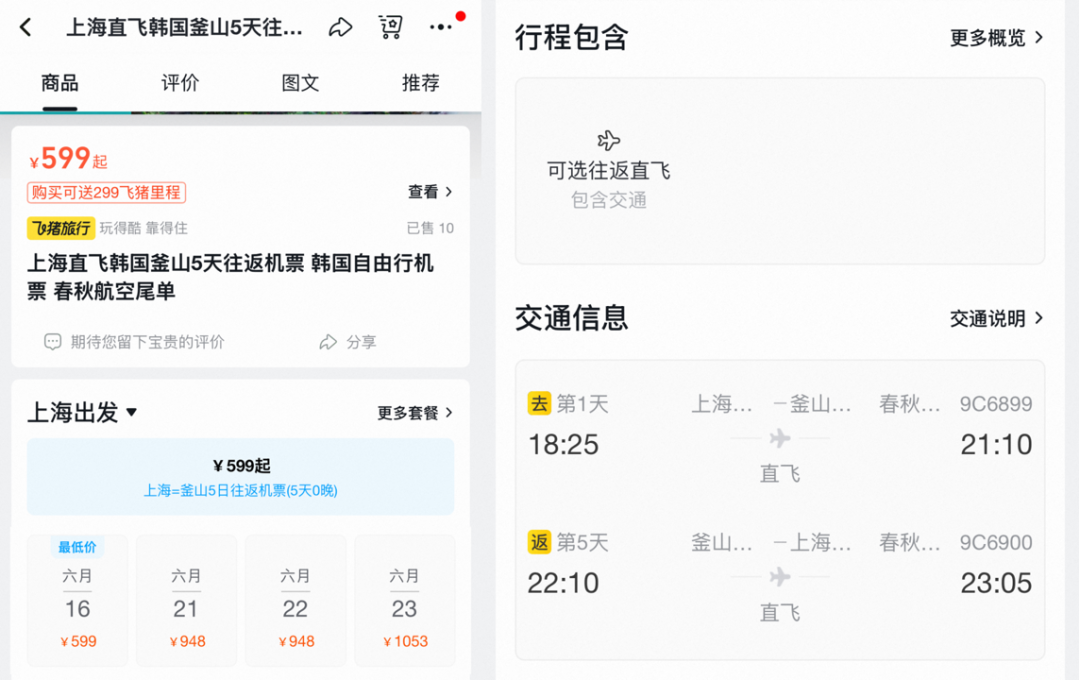Image resolution: width=1080 pixels, height=680 pixels.
Task: Tap the 分享 share arrow icon
Action: [328, 341]
